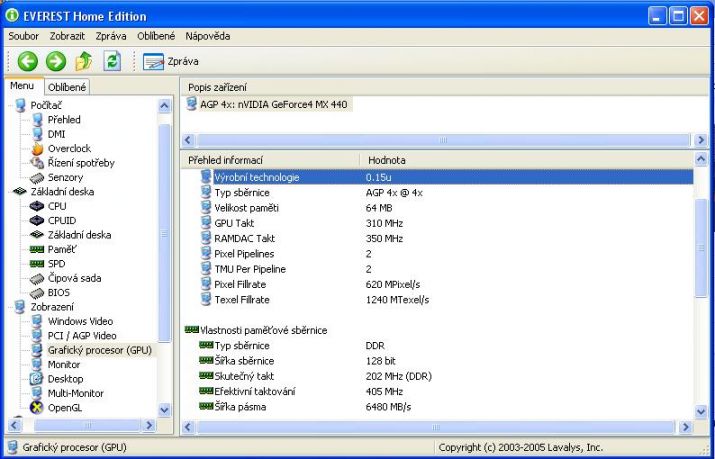This screenshot has width=715, height=459.
Task: Click the details list scroll-down arrow
Action: [701, 412]
